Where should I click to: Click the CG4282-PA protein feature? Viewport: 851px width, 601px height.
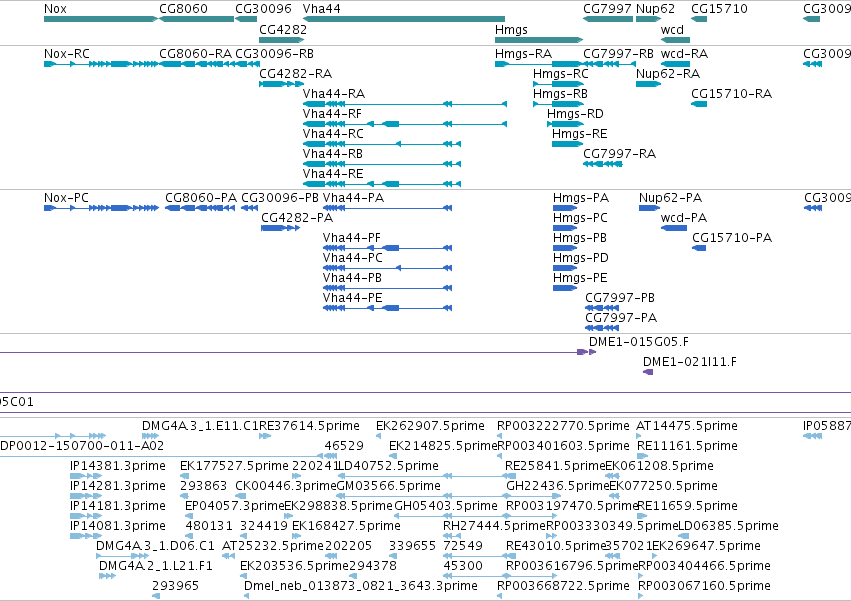[x=281, y=228]
